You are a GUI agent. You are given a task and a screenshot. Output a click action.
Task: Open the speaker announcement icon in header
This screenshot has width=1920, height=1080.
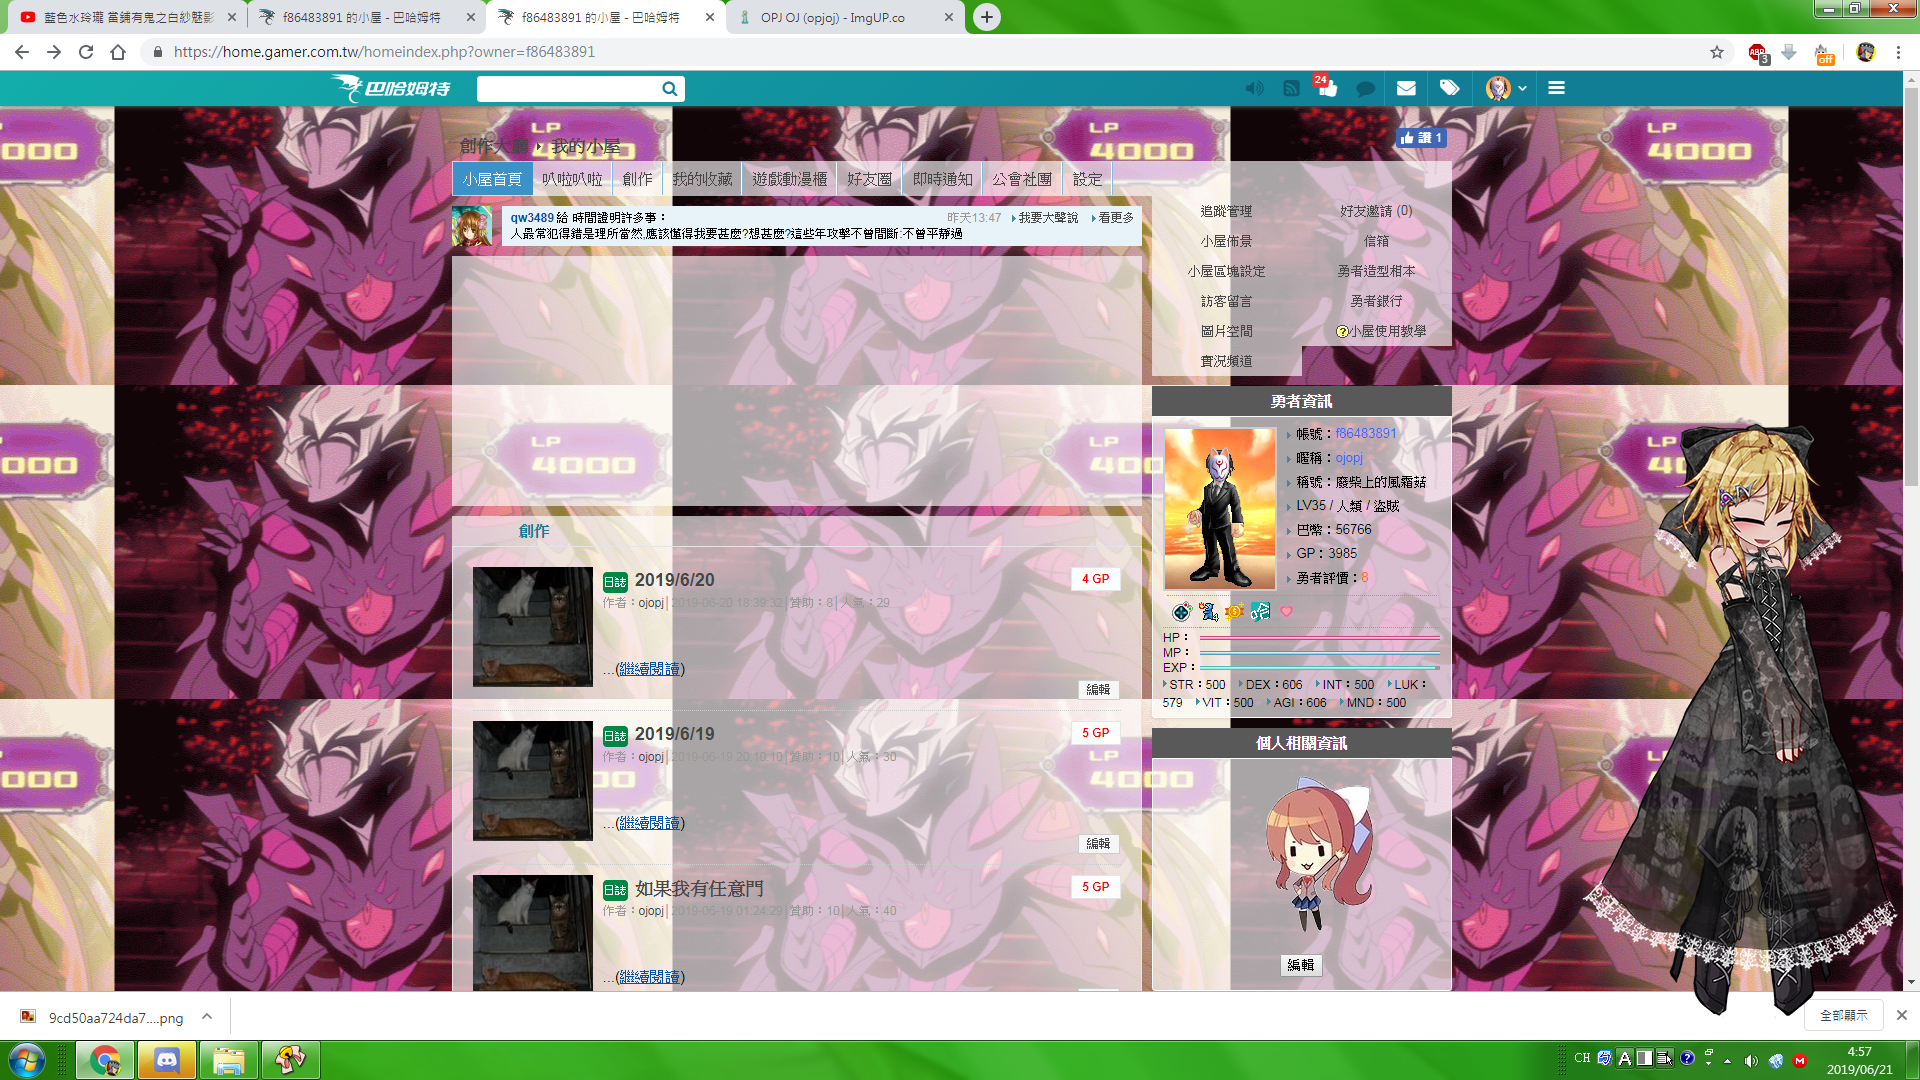tap(1254, 88)
